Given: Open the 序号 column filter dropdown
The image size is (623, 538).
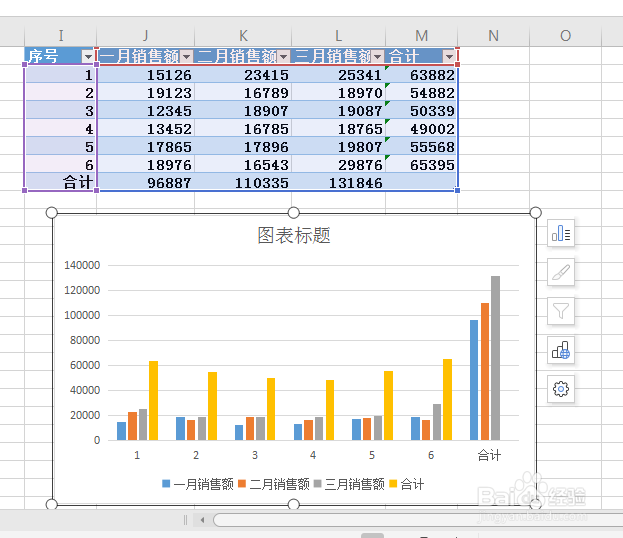Looking at the screenshot, I should pos(88,57).
